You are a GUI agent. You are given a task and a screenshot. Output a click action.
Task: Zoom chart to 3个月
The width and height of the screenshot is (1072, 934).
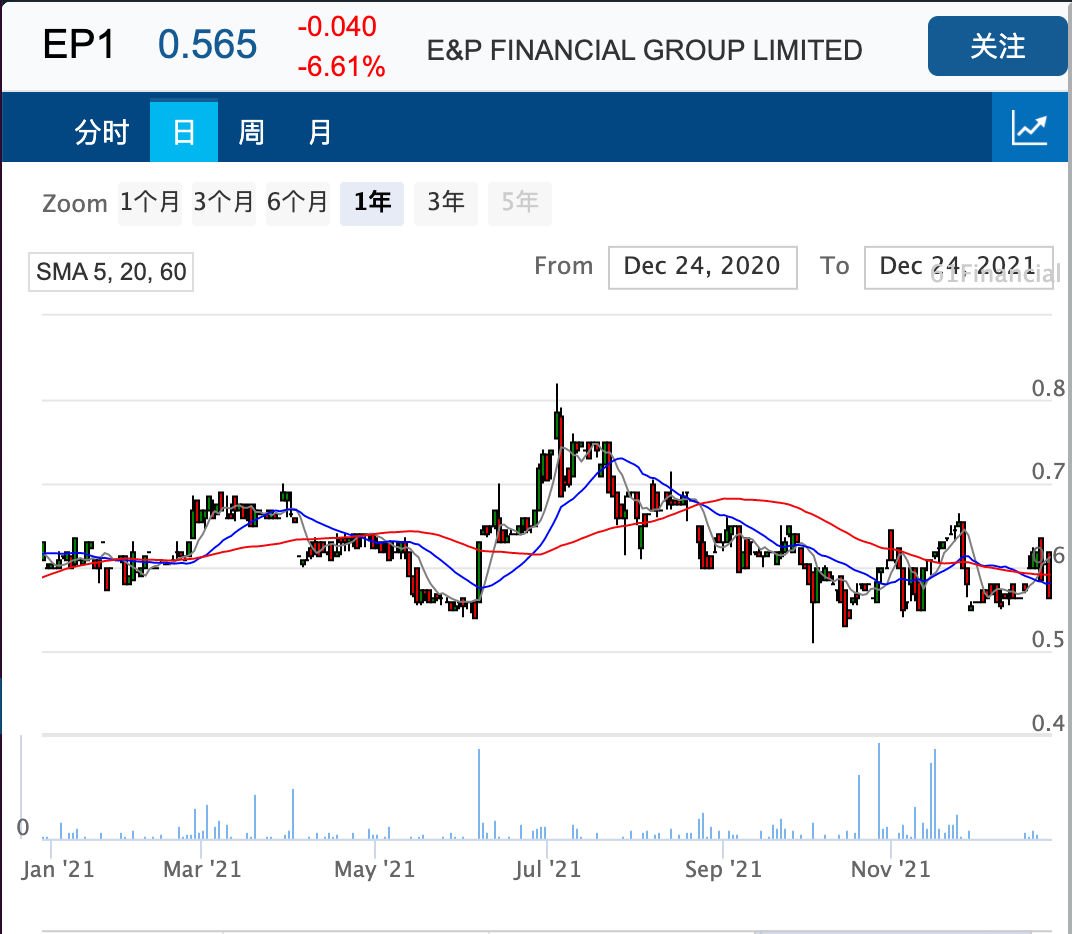224,203
